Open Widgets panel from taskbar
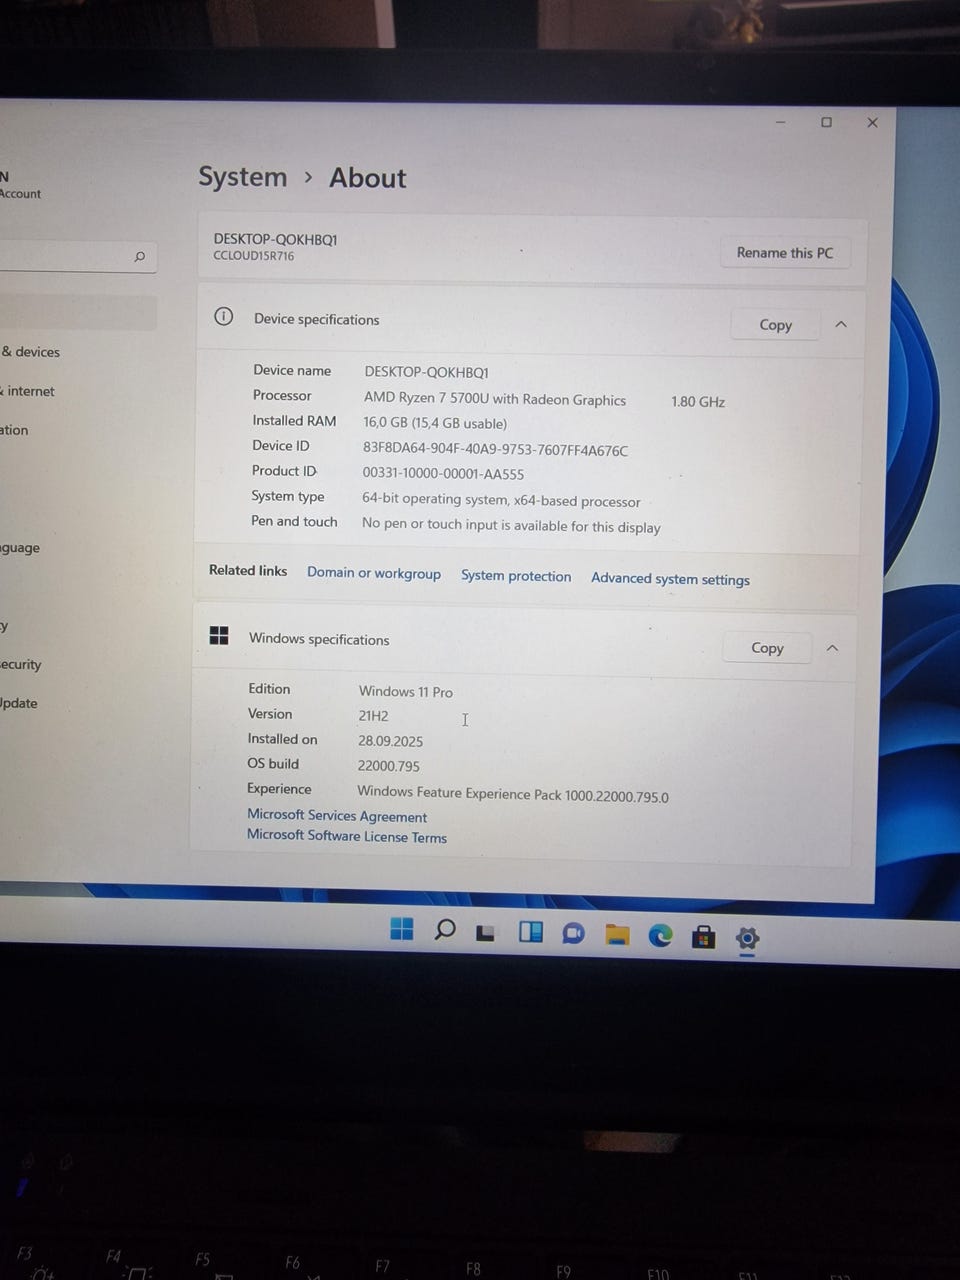This screenshot has height=1280, width=960. pyautogui.click(x=530, y=932)
